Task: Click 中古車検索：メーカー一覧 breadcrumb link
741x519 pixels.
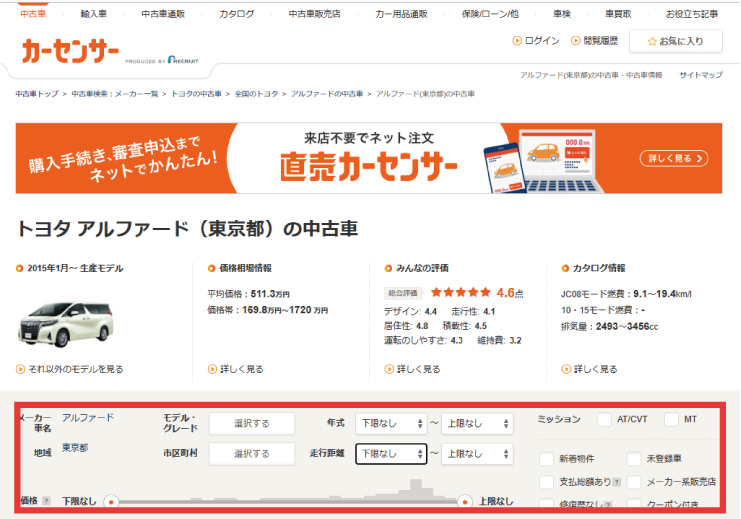Action: [115, 94]
